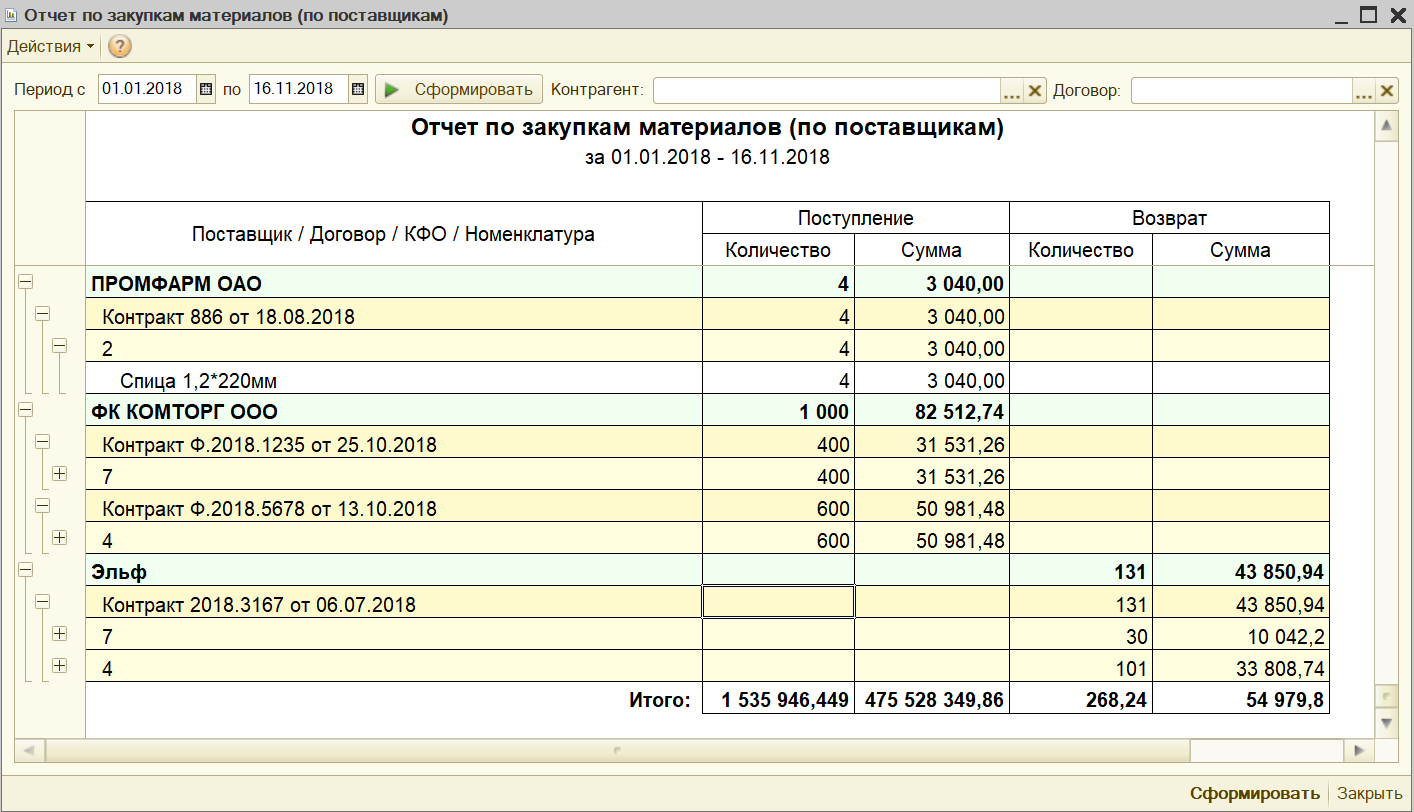This screenshot has width=1414, height=812.
Task: Open calendar picker for start date 01.01.2018
Action: (x=207, y=89)
